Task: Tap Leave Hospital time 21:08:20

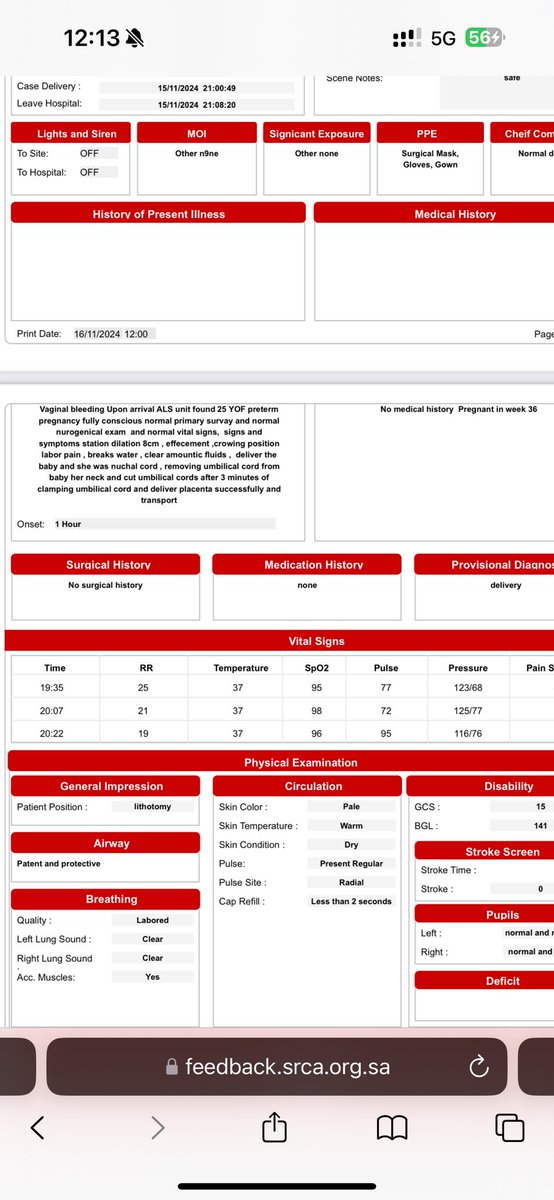Action: tap(197, 104)
